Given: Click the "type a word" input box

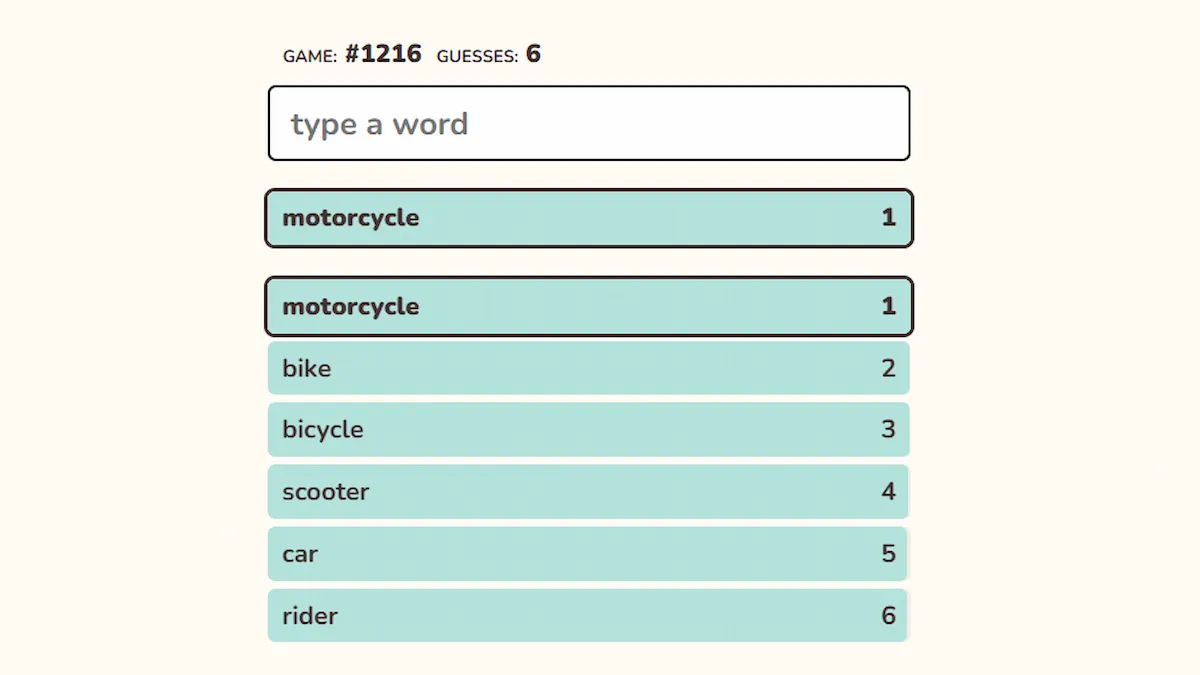Looking at the screenshot, I should click(588, 124).
